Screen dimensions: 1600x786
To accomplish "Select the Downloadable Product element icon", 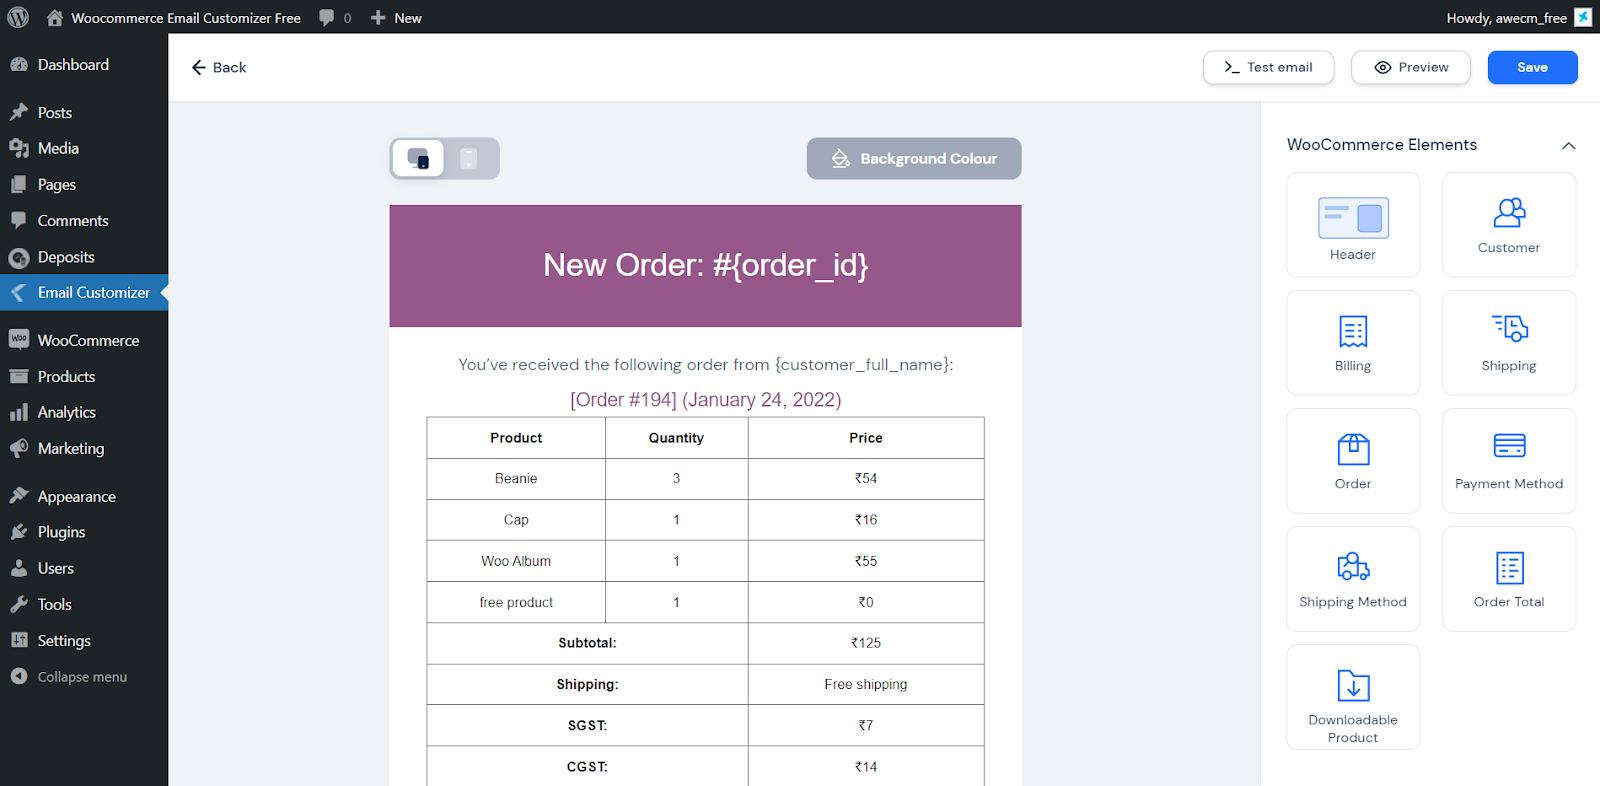I will [1353, 685].
